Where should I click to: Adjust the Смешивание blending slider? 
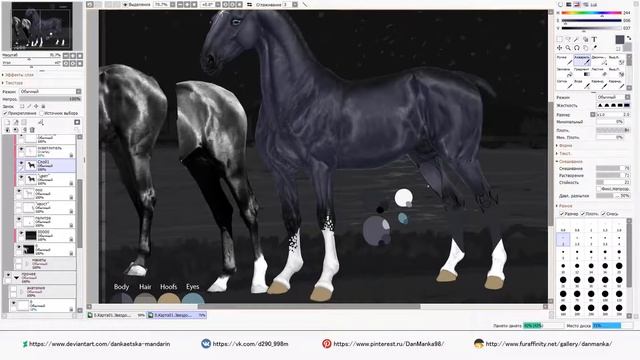click(x=613, y=168)
